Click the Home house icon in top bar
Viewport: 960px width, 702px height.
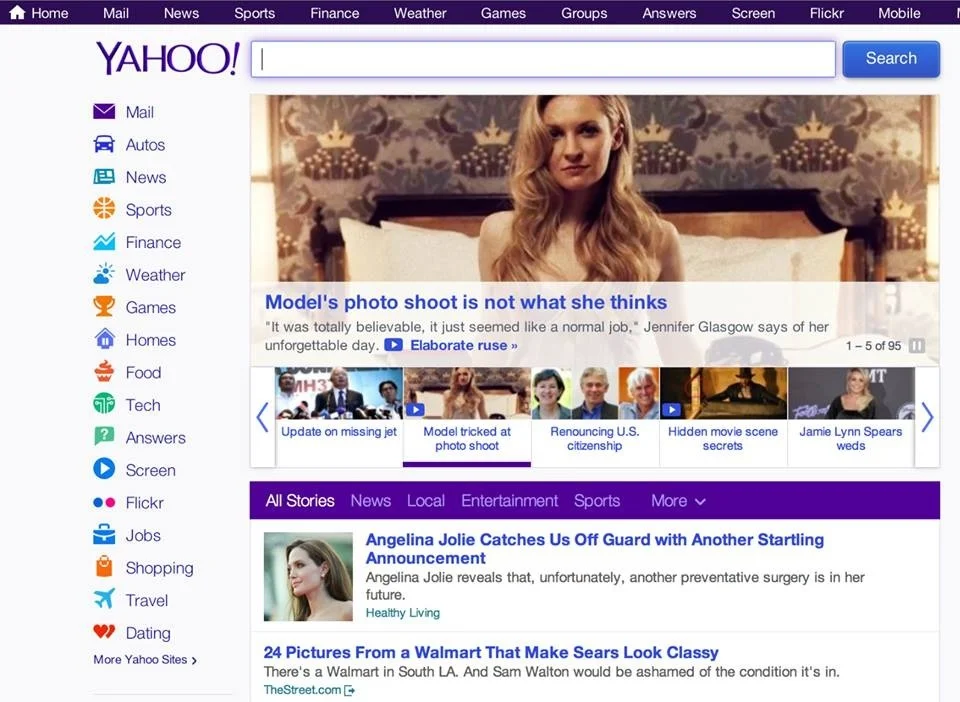(x=17, y=13)
